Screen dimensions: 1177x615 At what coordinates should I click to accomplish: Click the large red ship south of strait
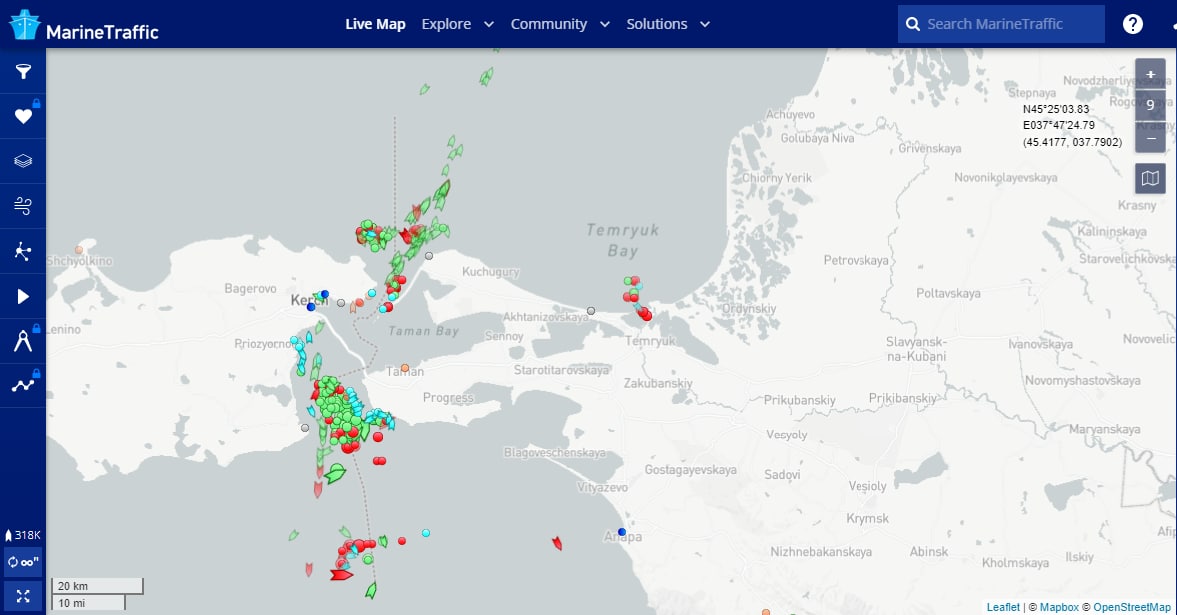pos(342,574)
